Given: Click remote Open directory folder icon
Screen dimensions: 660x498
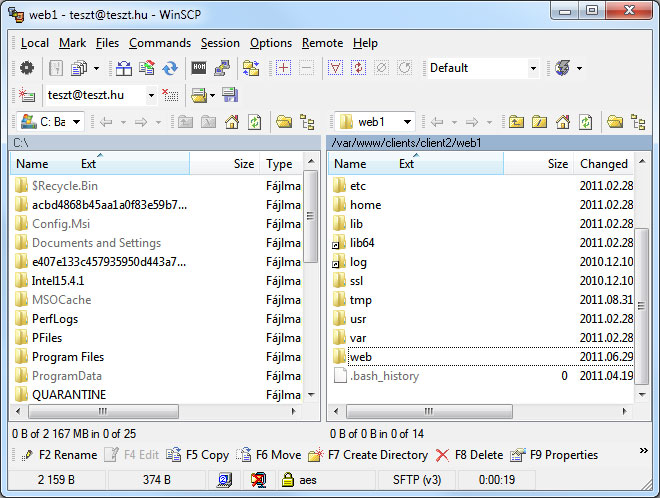Looking at the screenshot, I should pos(615,123).
